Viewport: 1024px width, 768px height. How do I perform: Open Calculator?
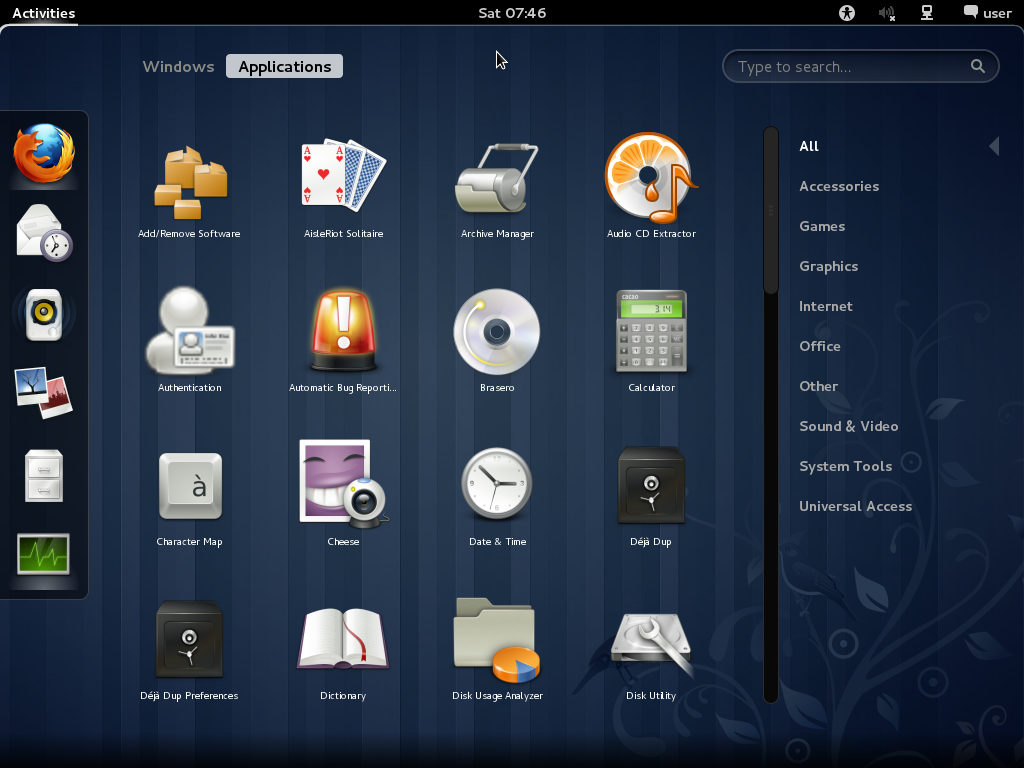tap(651, 340)
